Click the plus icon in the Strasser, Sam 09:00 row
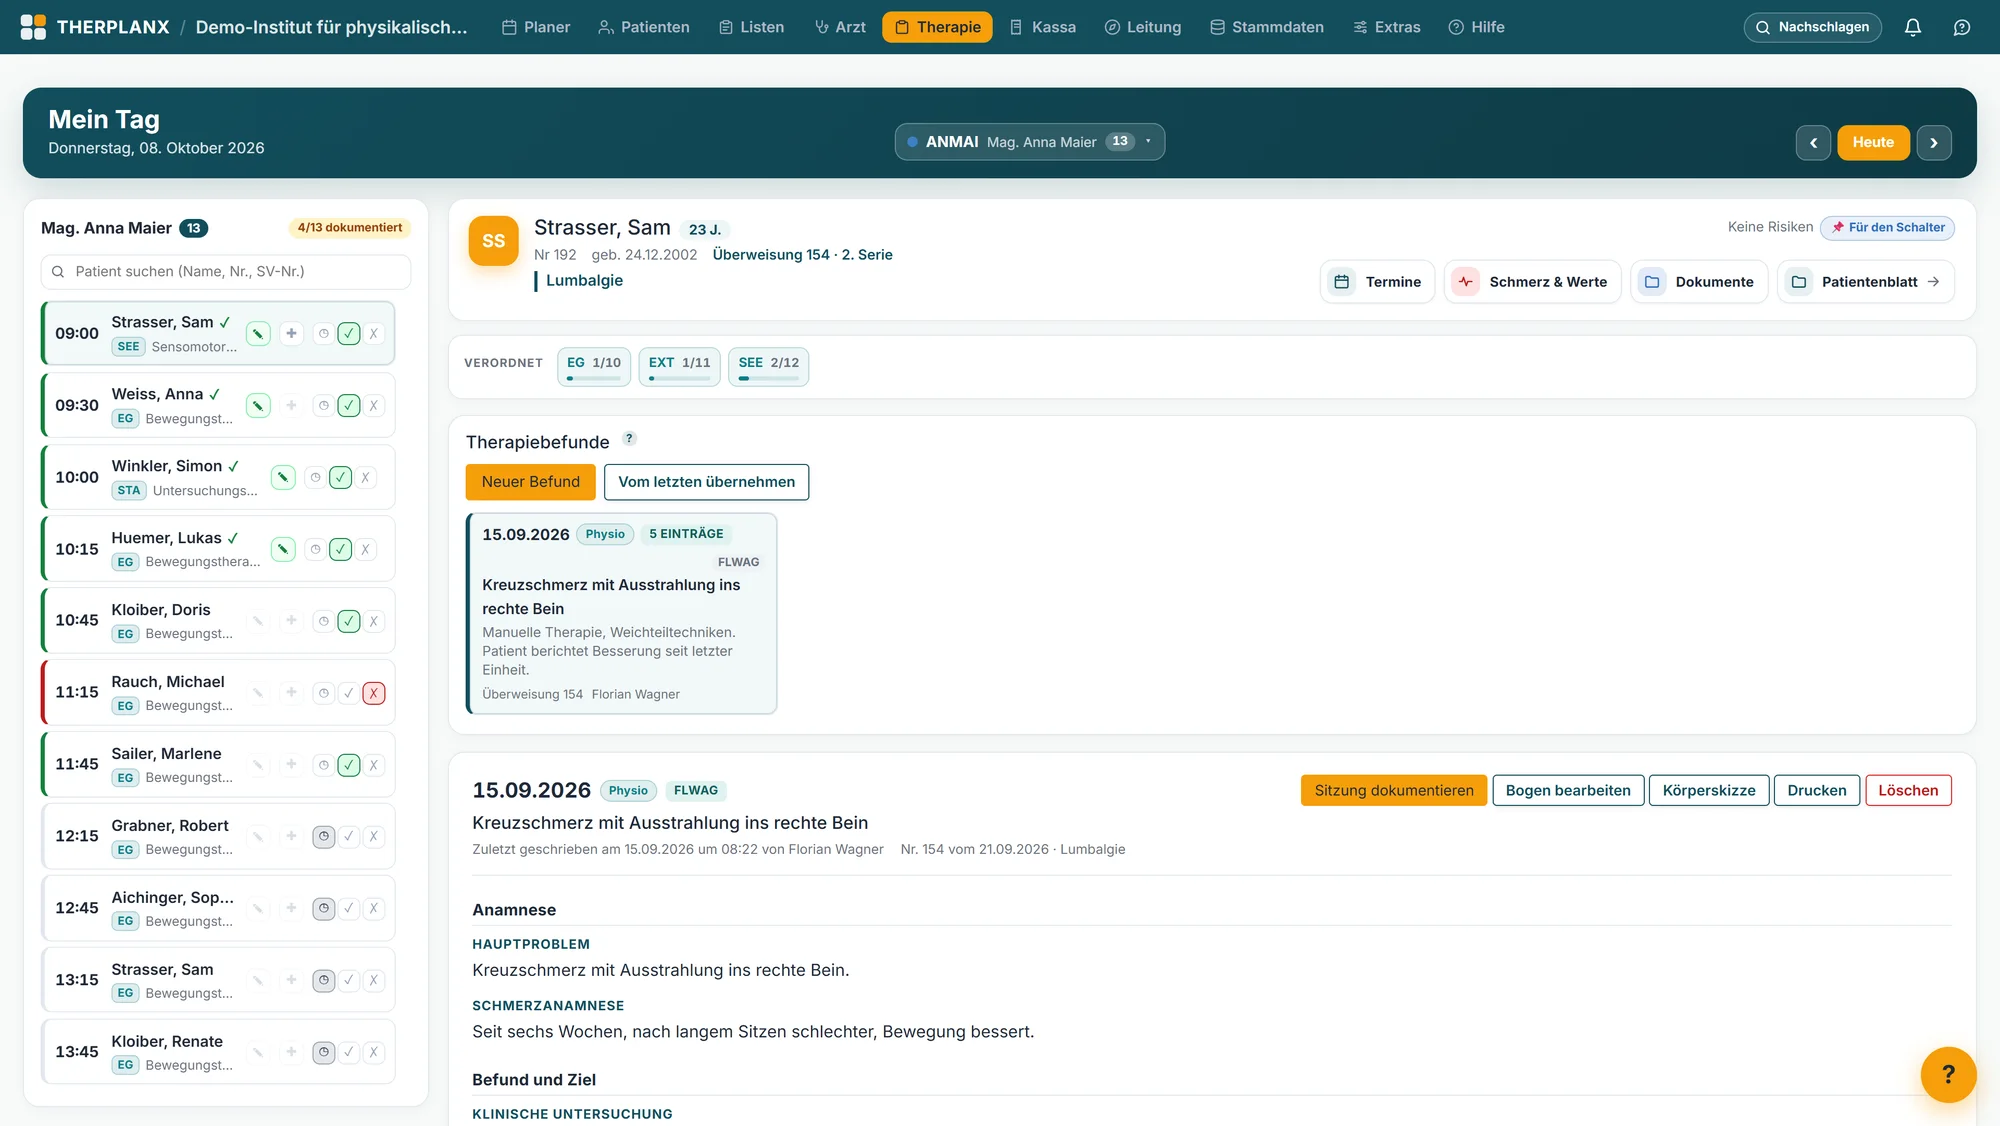Viewport: 2000px width, 1126px height. (x=291, y=334)
